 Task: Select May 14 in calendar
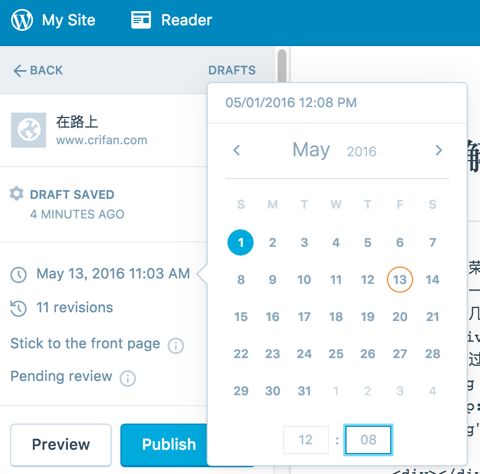click(x=433, y=279)
